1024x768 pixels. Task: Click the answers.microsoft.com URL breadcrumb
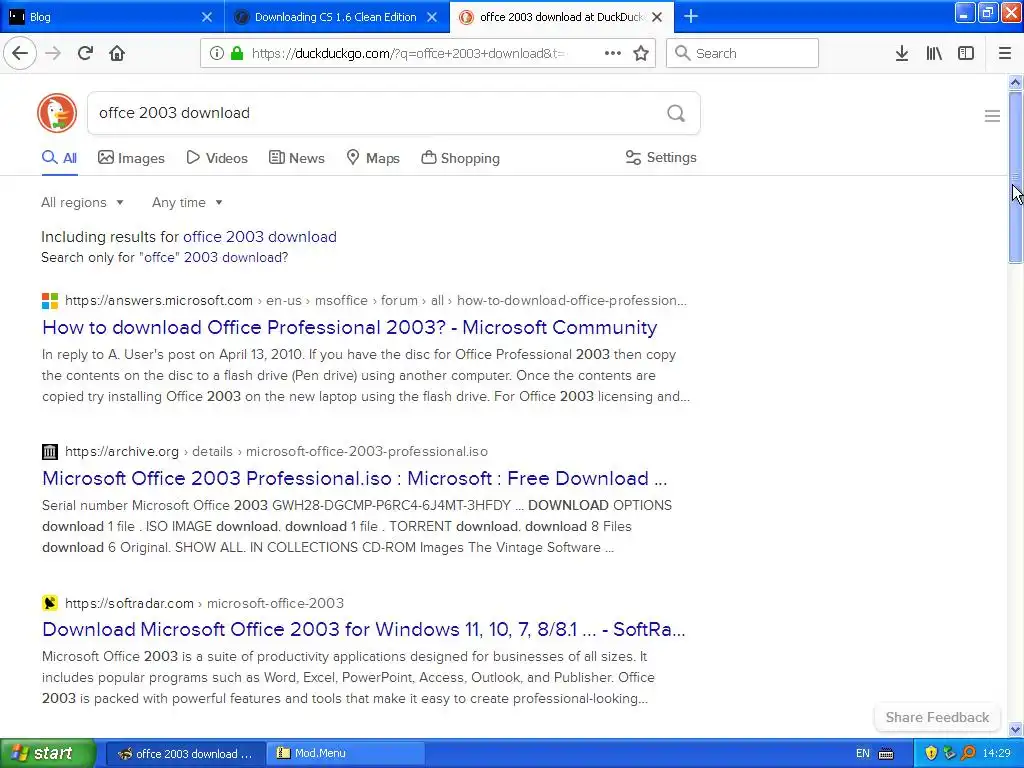pyautogui.click(x=376, y=300)
